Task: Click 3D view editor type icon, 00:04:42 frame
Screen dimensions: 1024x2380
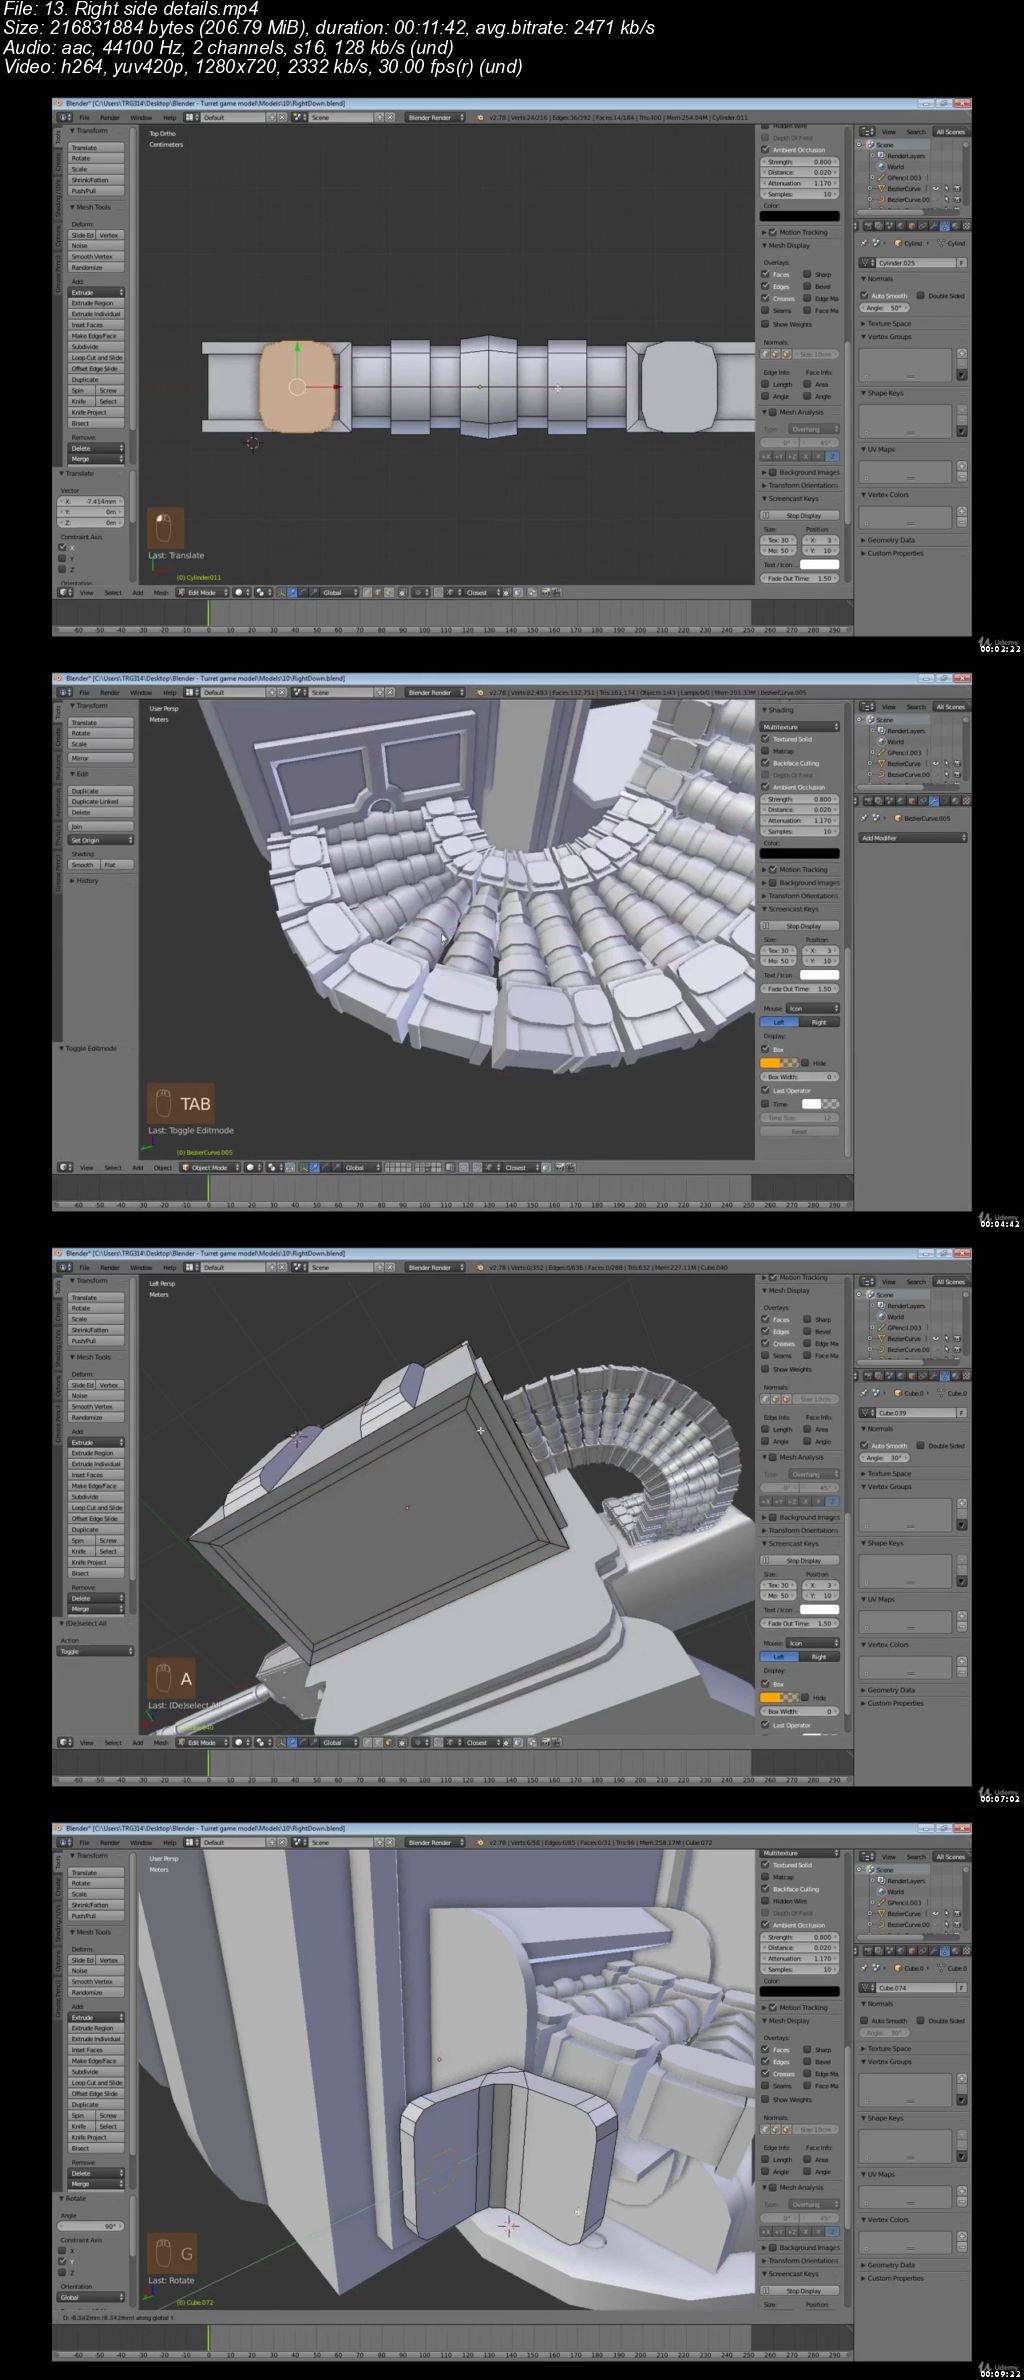Action: 65,1167
